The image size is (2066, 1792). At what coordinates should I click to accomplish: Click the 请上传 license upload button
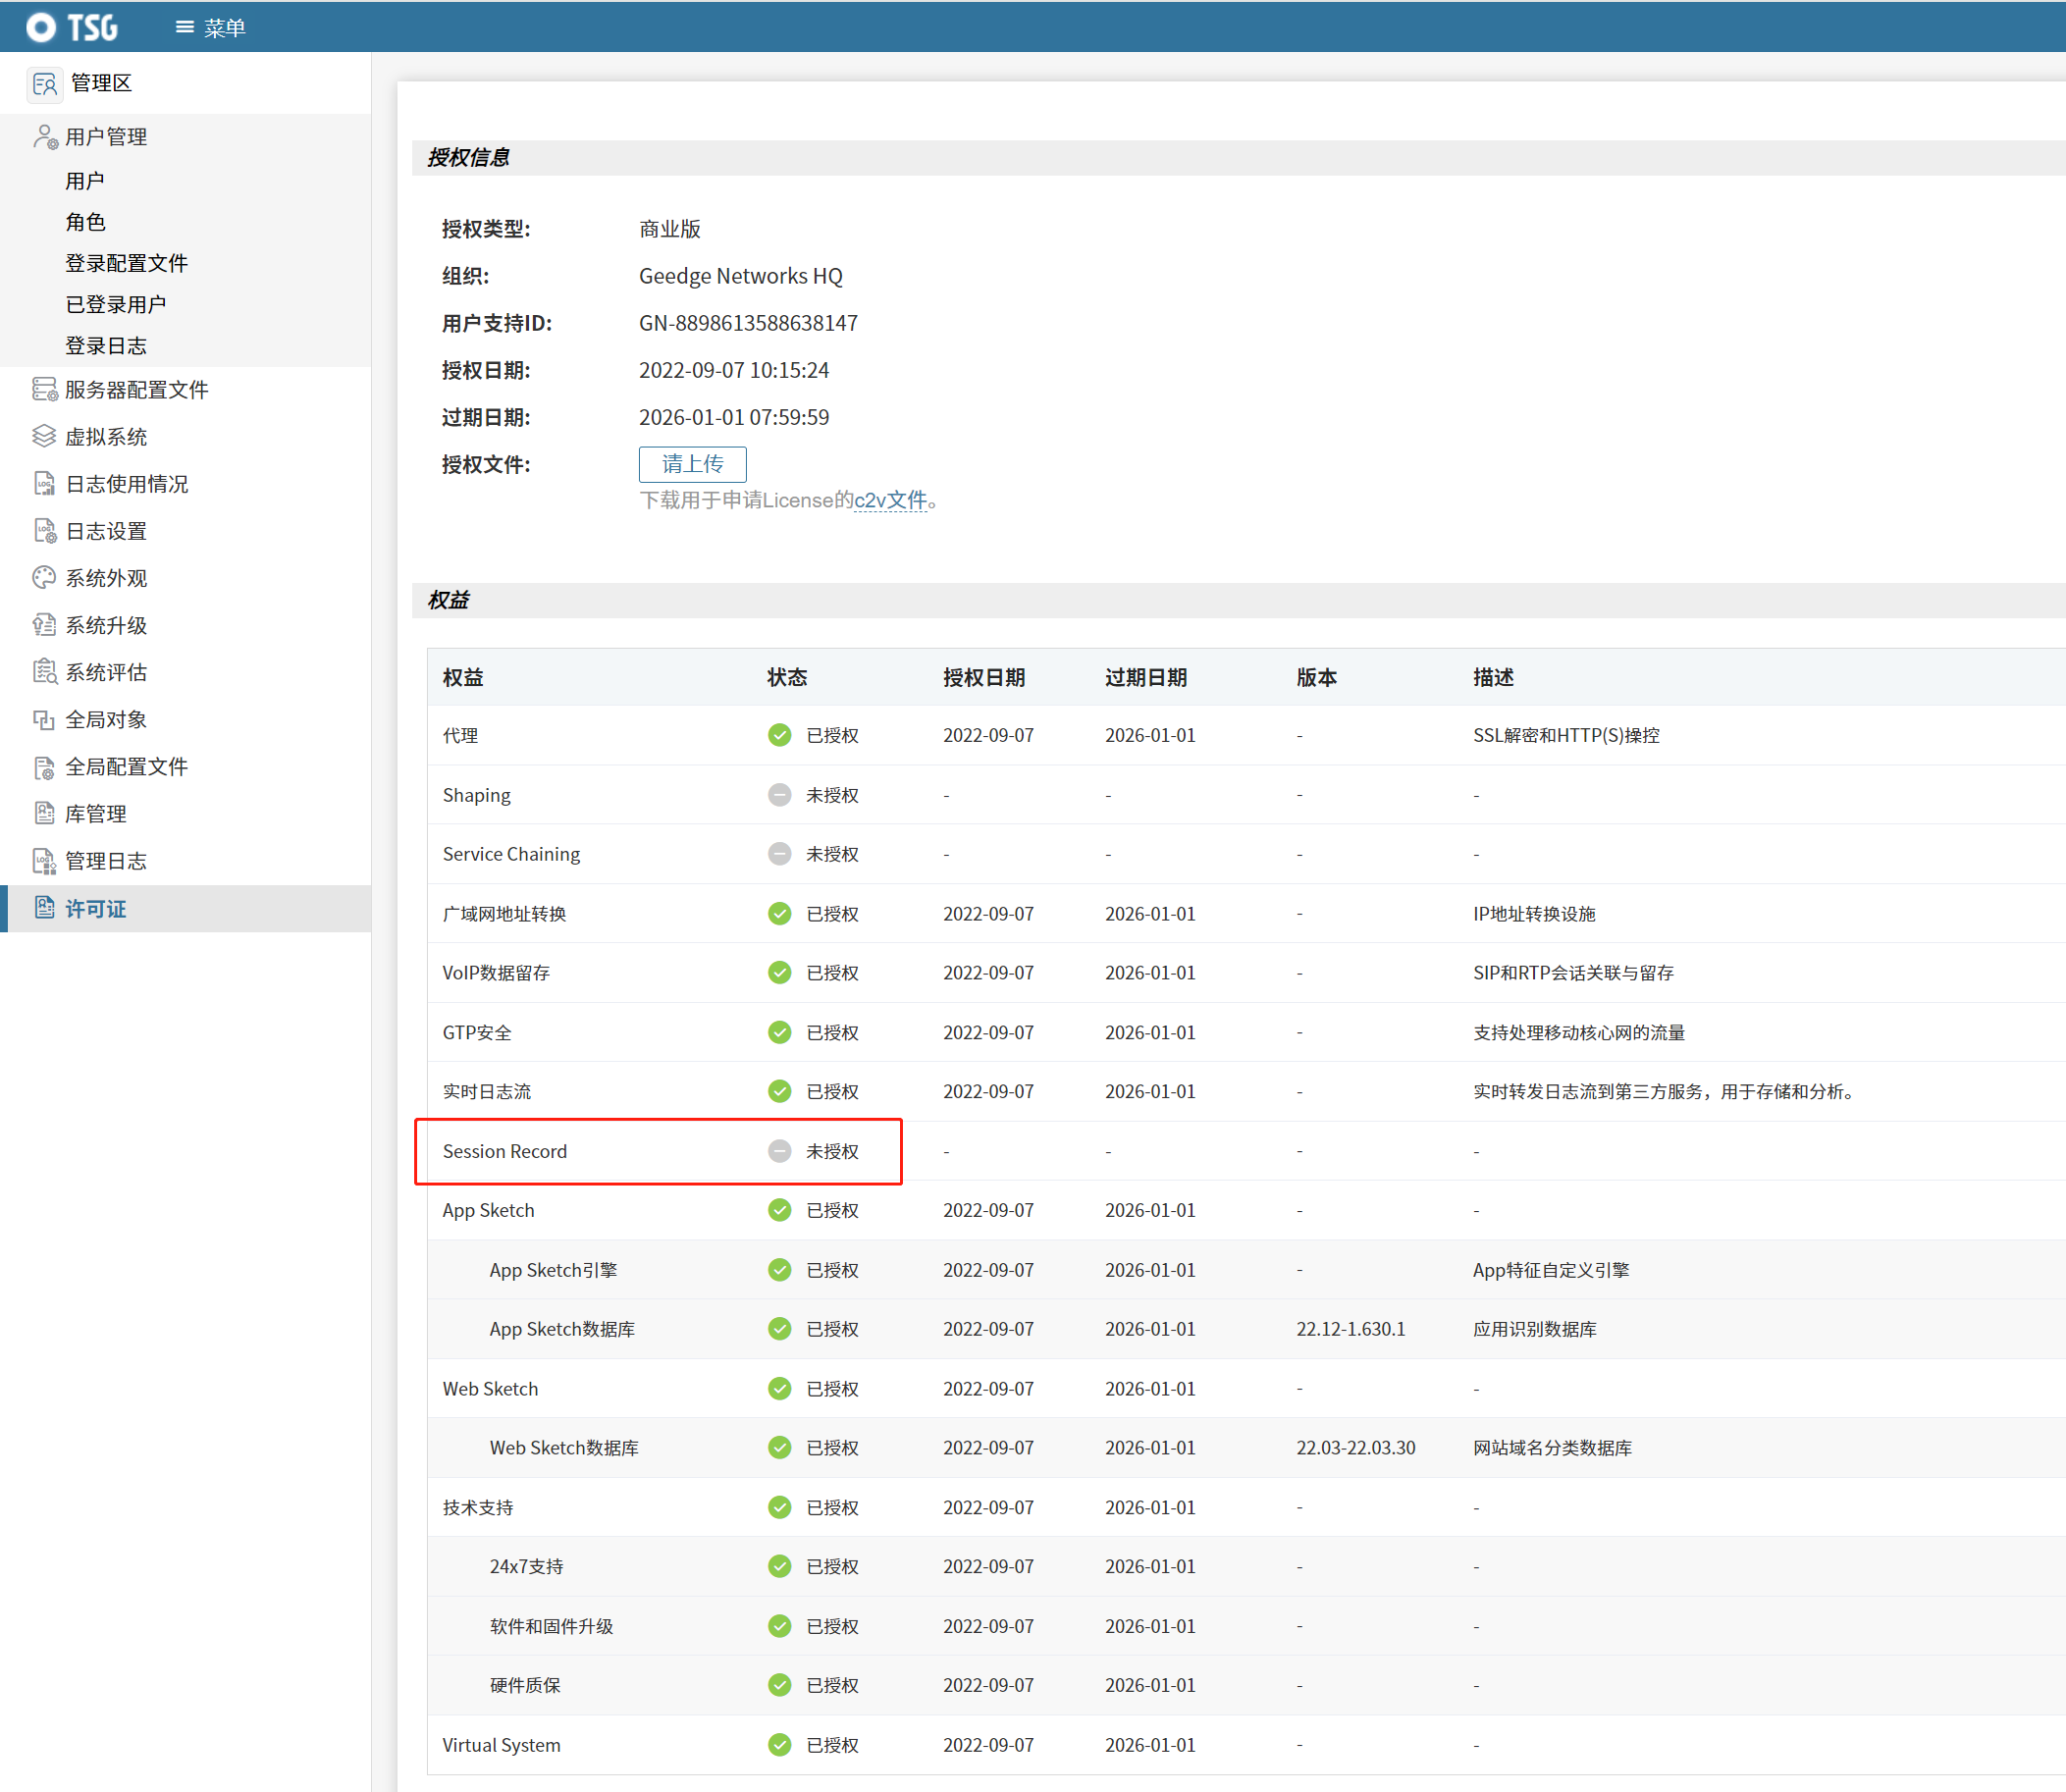click(x=692, y=464)
